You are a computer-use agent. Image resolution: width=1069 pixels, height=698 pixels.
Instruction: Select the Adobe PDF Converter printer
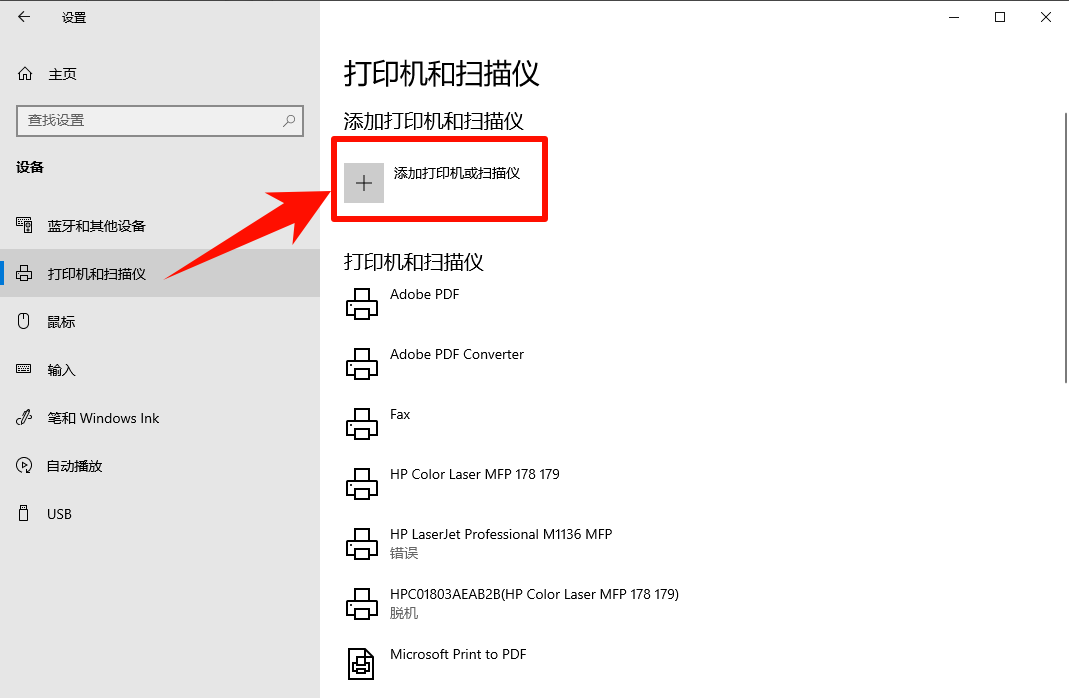point(361,363)
